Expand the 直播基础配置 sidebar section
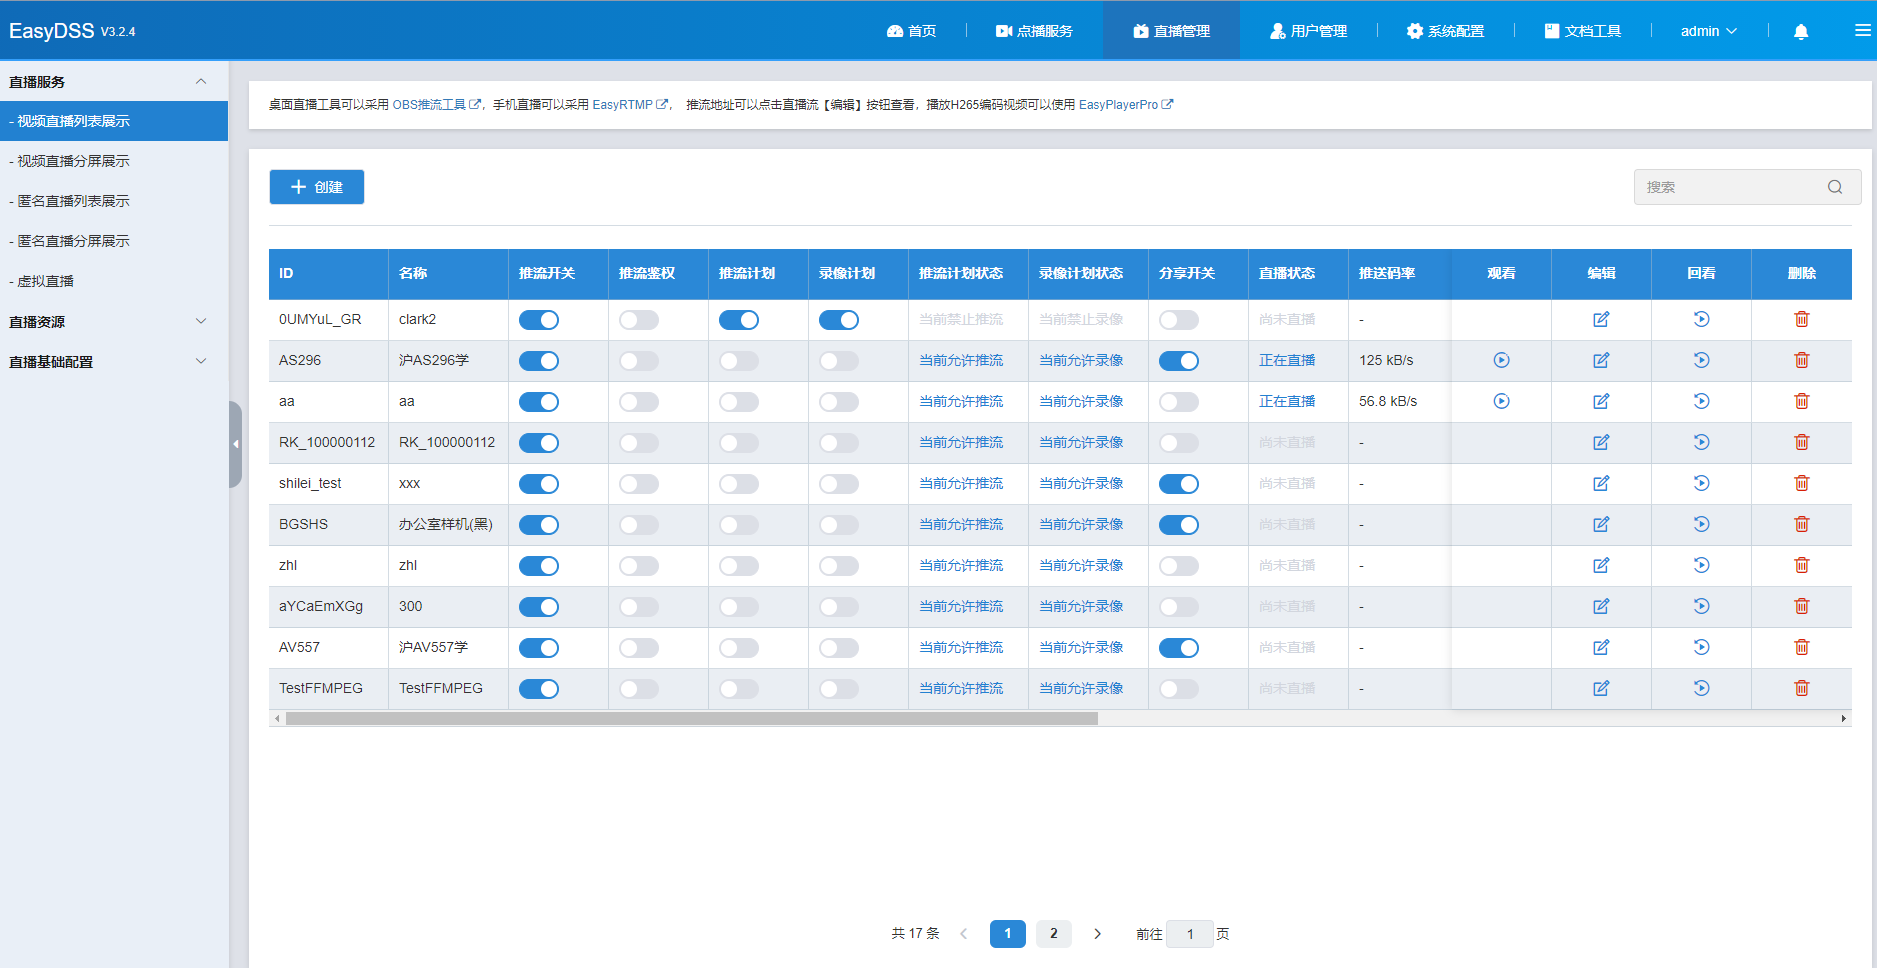1877x968 pixels. point(114,362)
